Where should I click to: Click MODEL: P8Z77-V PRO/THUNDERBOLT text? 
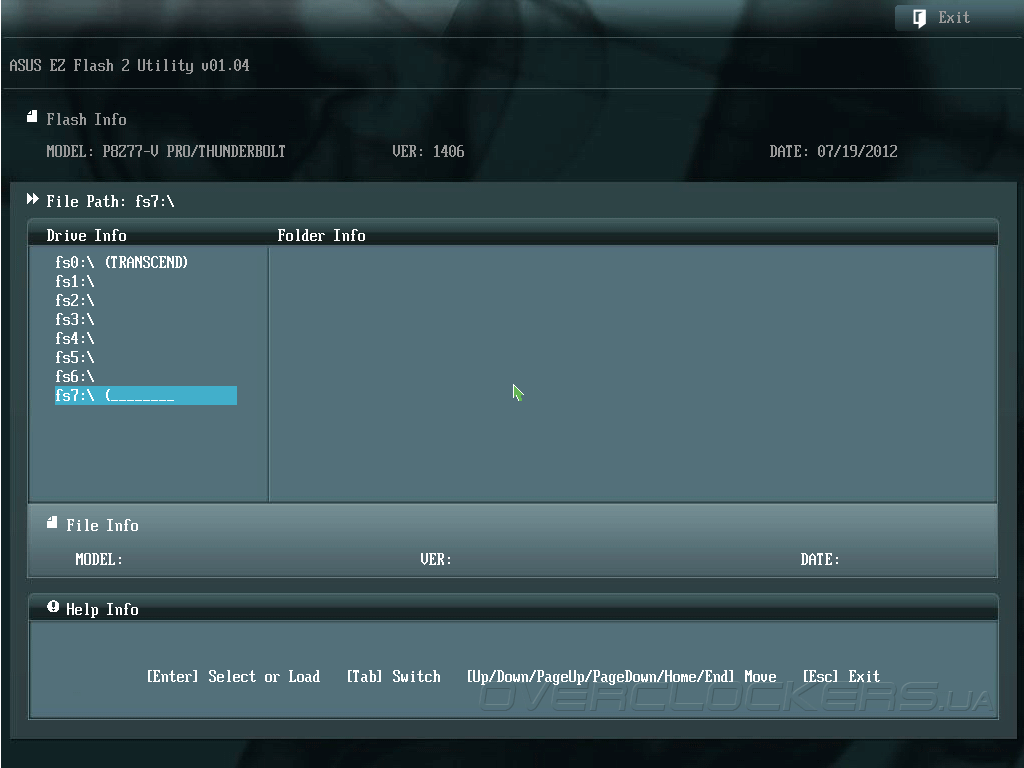166,152
